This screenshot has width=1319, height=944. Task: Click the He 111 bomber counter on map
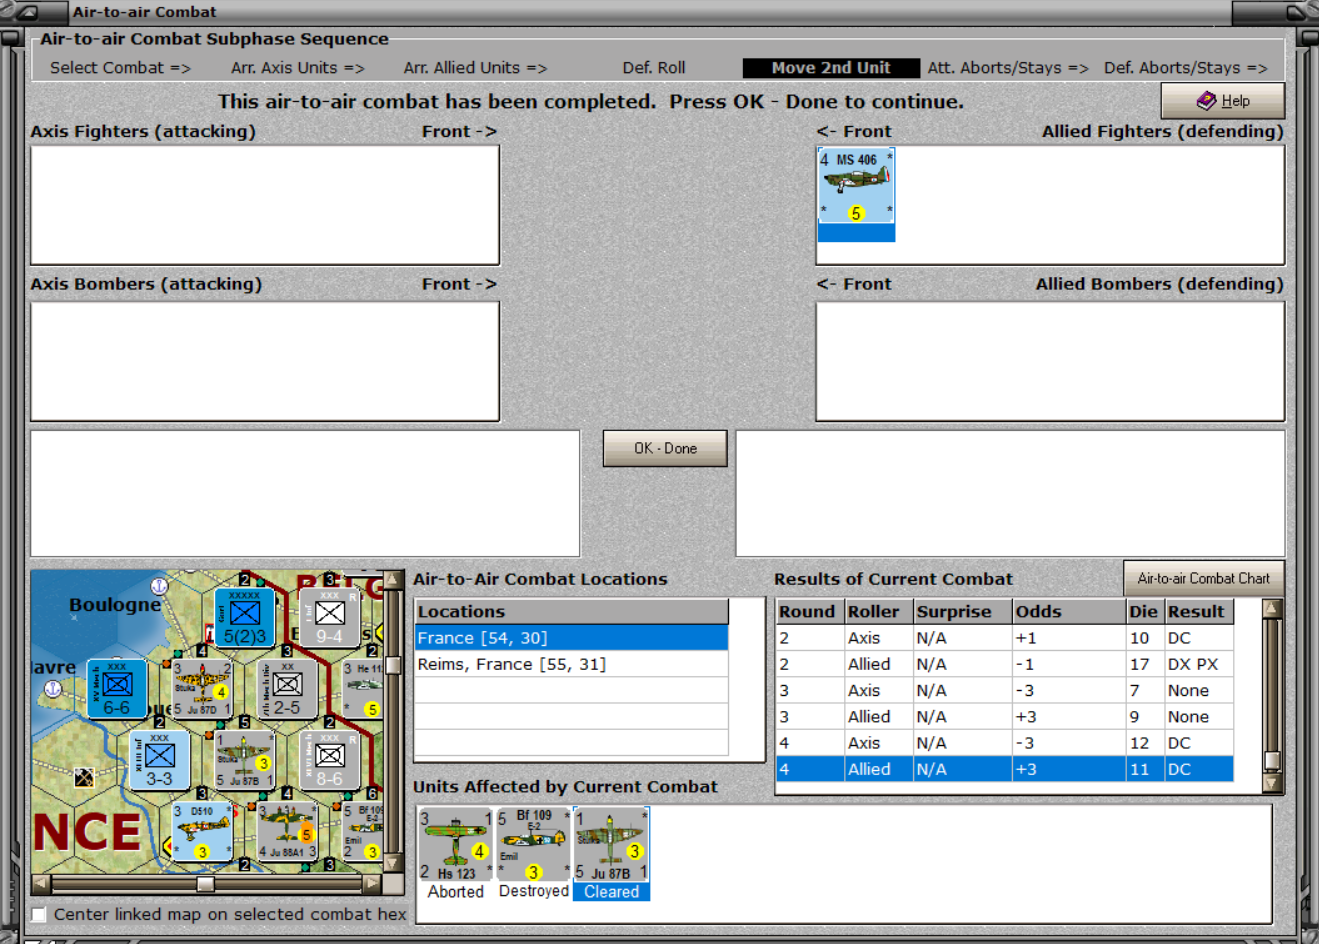tap(363, 689)
